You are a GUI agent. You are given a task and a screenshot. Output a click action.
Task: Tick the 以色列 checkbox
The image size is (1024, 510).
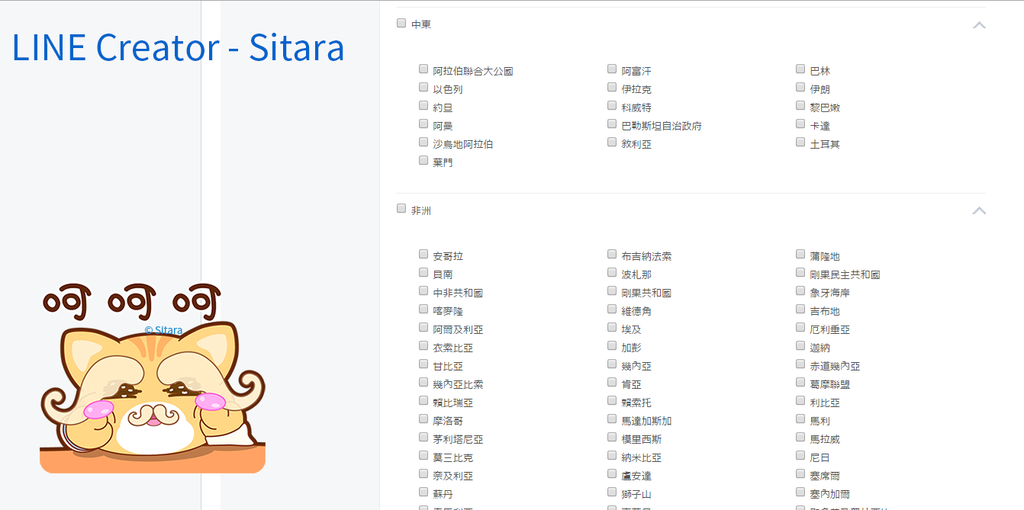(x=424, y=88)
